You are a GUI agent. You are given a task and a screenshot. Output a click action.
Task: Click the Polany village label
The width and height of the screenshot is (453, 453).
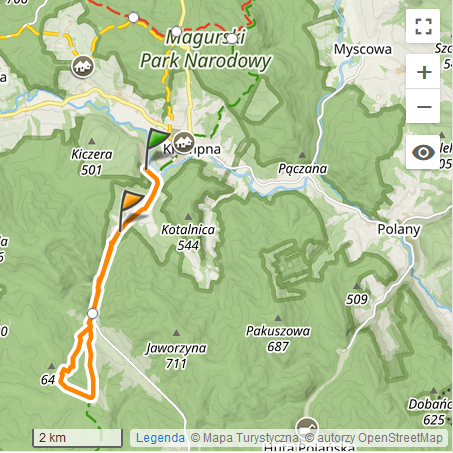pos(399,229)
